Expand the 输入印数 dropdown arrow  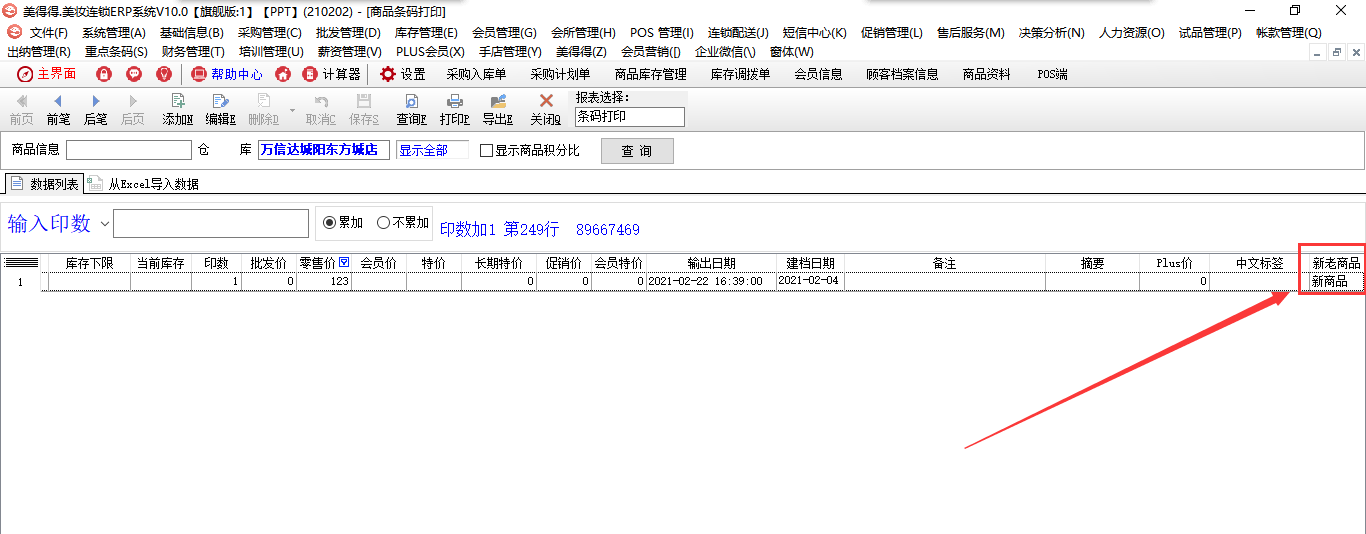pyautogui.click(x=104, y=224)
